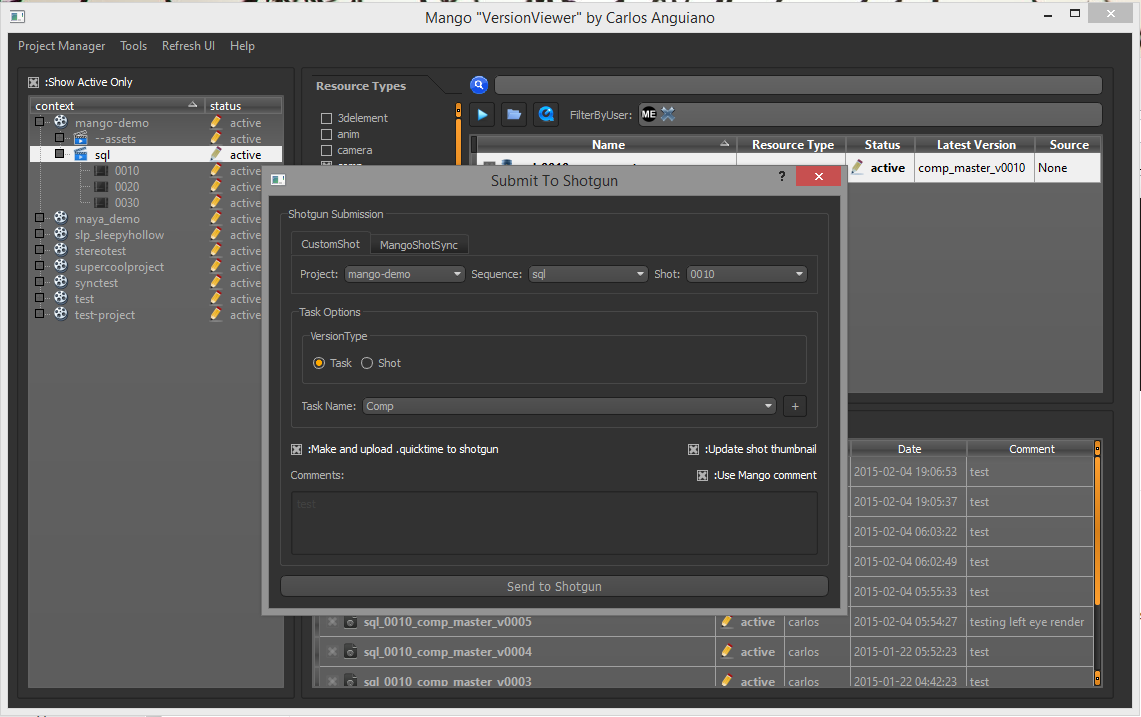
Task: Click the pencil status icon for mango-demo
Action: pyautogui.click(x=215, y=122)
